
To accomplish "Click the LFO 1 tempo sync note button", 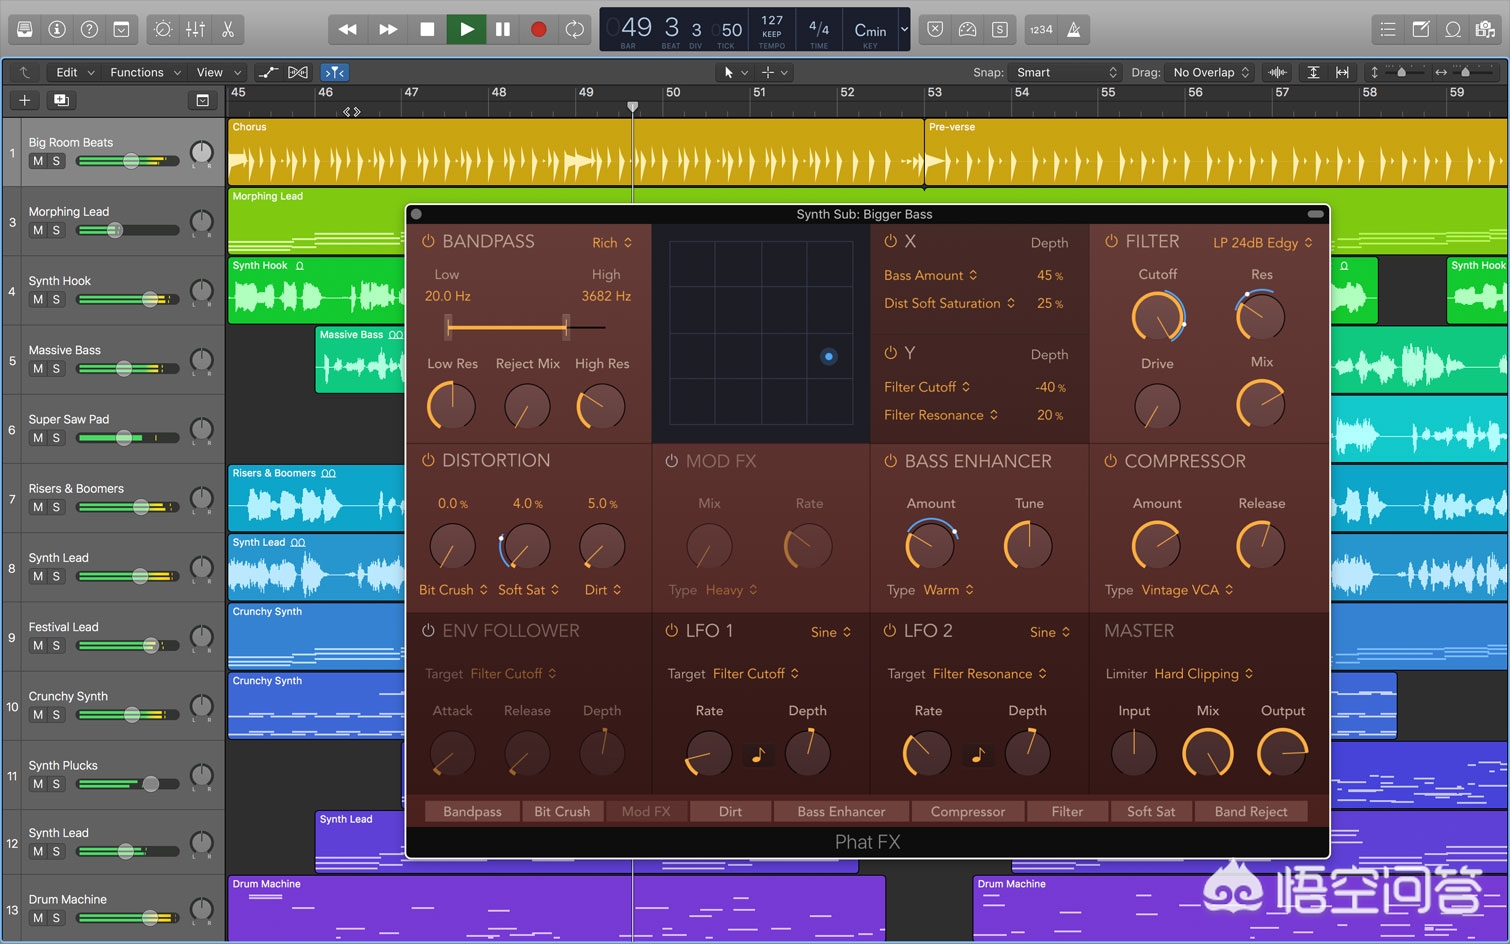I will [758, 754].
